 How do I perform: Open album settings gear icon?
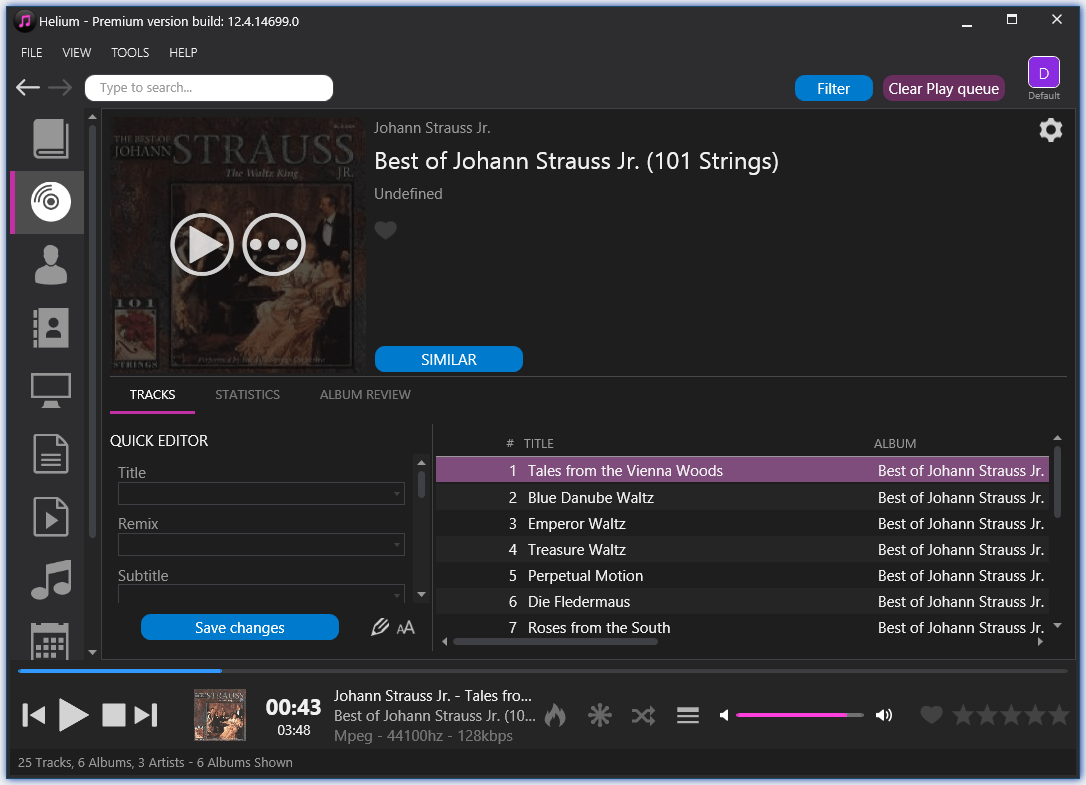tap(1050, 130)
